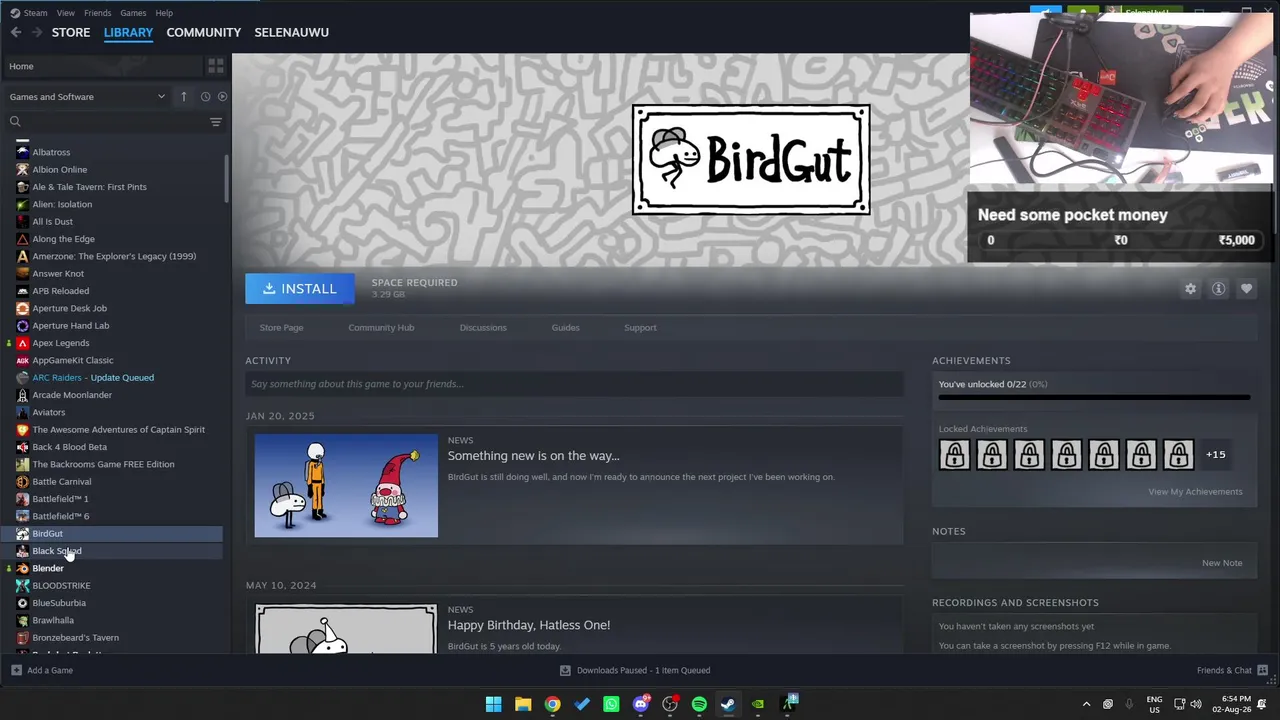
Task: Open 'Something new is on the way...' news thumbnail
Action: point(346,486)
